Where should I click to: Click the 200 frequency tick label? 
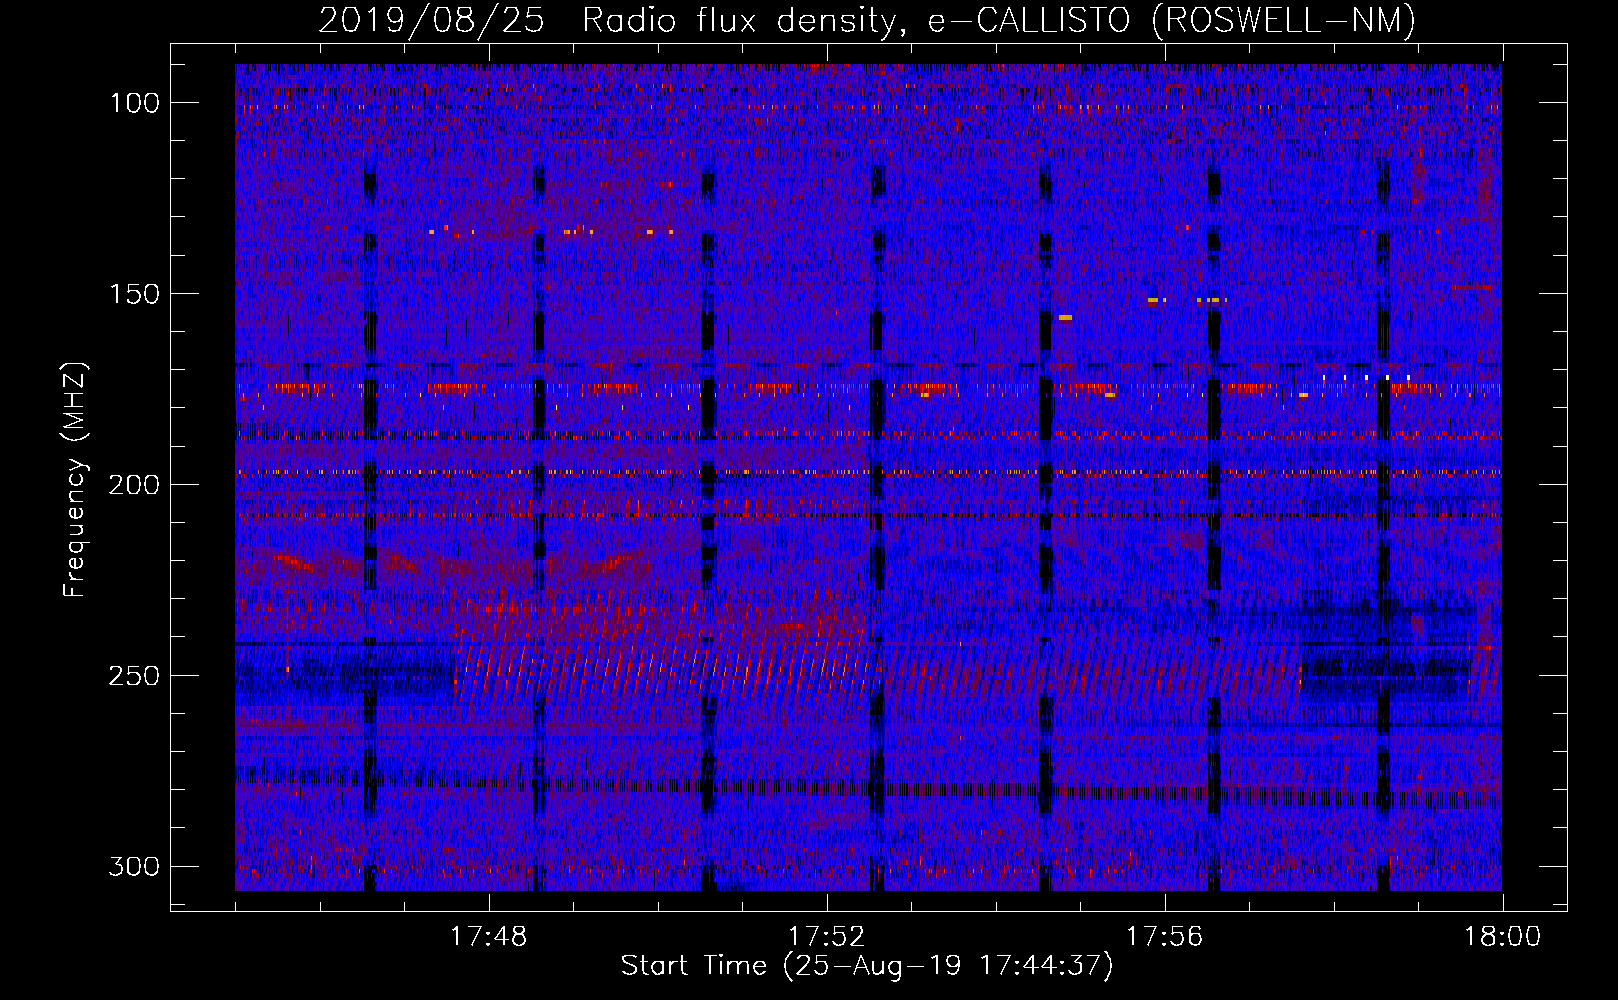135,485
